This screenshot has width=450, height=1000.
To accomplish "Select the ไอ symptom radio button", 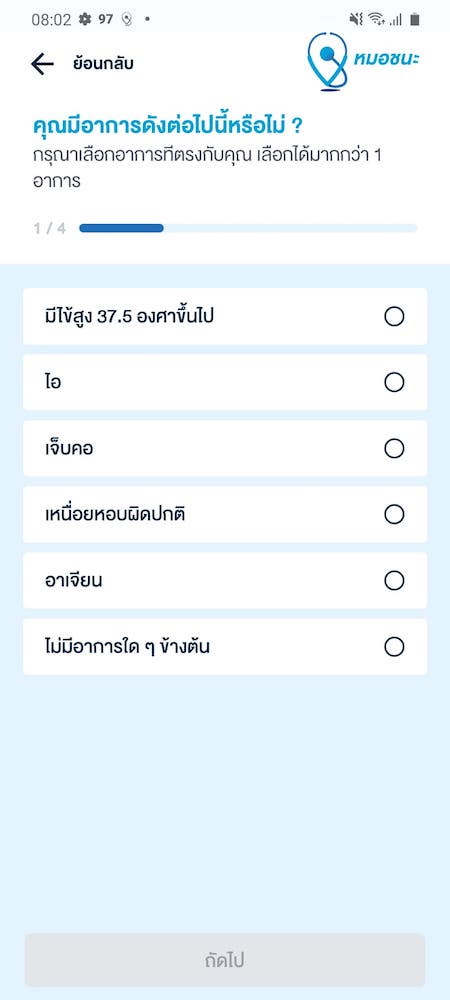I will pyautogui.click(x=395, y=382).
